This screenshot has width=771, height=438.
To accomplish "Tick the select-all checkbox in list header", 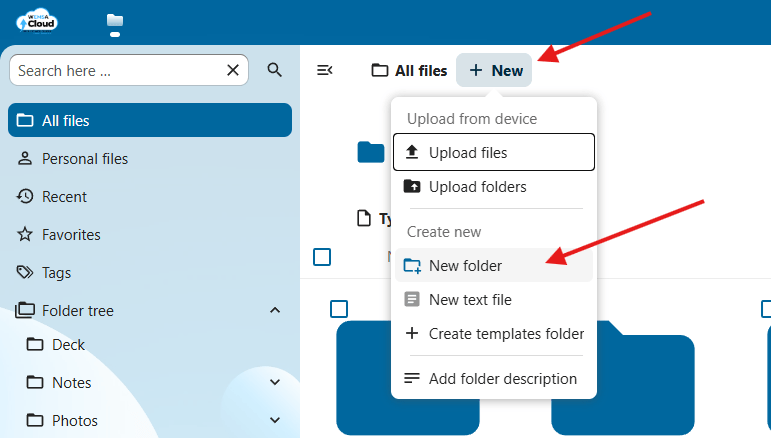I will point(322,257).
